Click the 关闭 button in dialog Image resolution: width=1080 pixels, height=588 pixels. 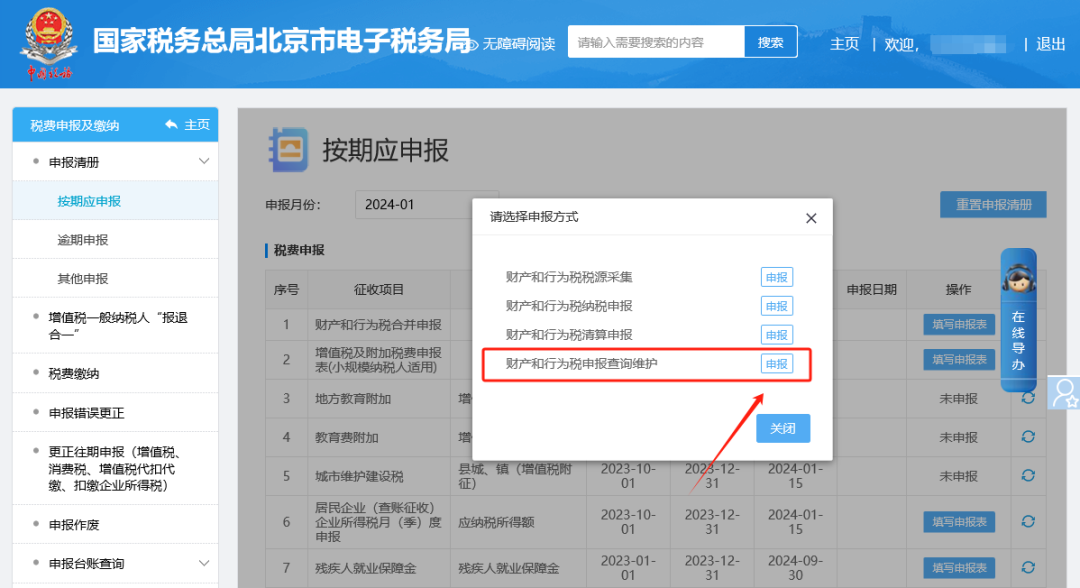(x=783, y=428)
